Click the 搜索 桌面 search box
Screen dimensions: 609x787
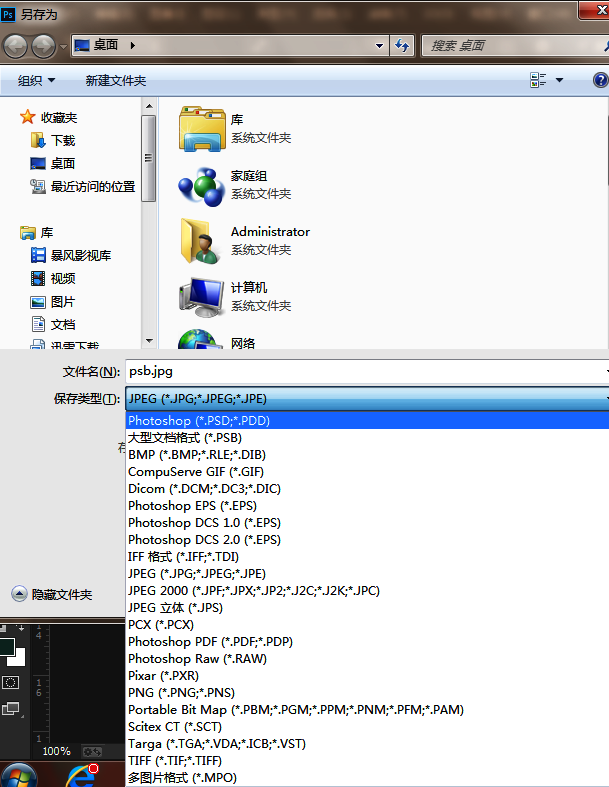[515, 46]
